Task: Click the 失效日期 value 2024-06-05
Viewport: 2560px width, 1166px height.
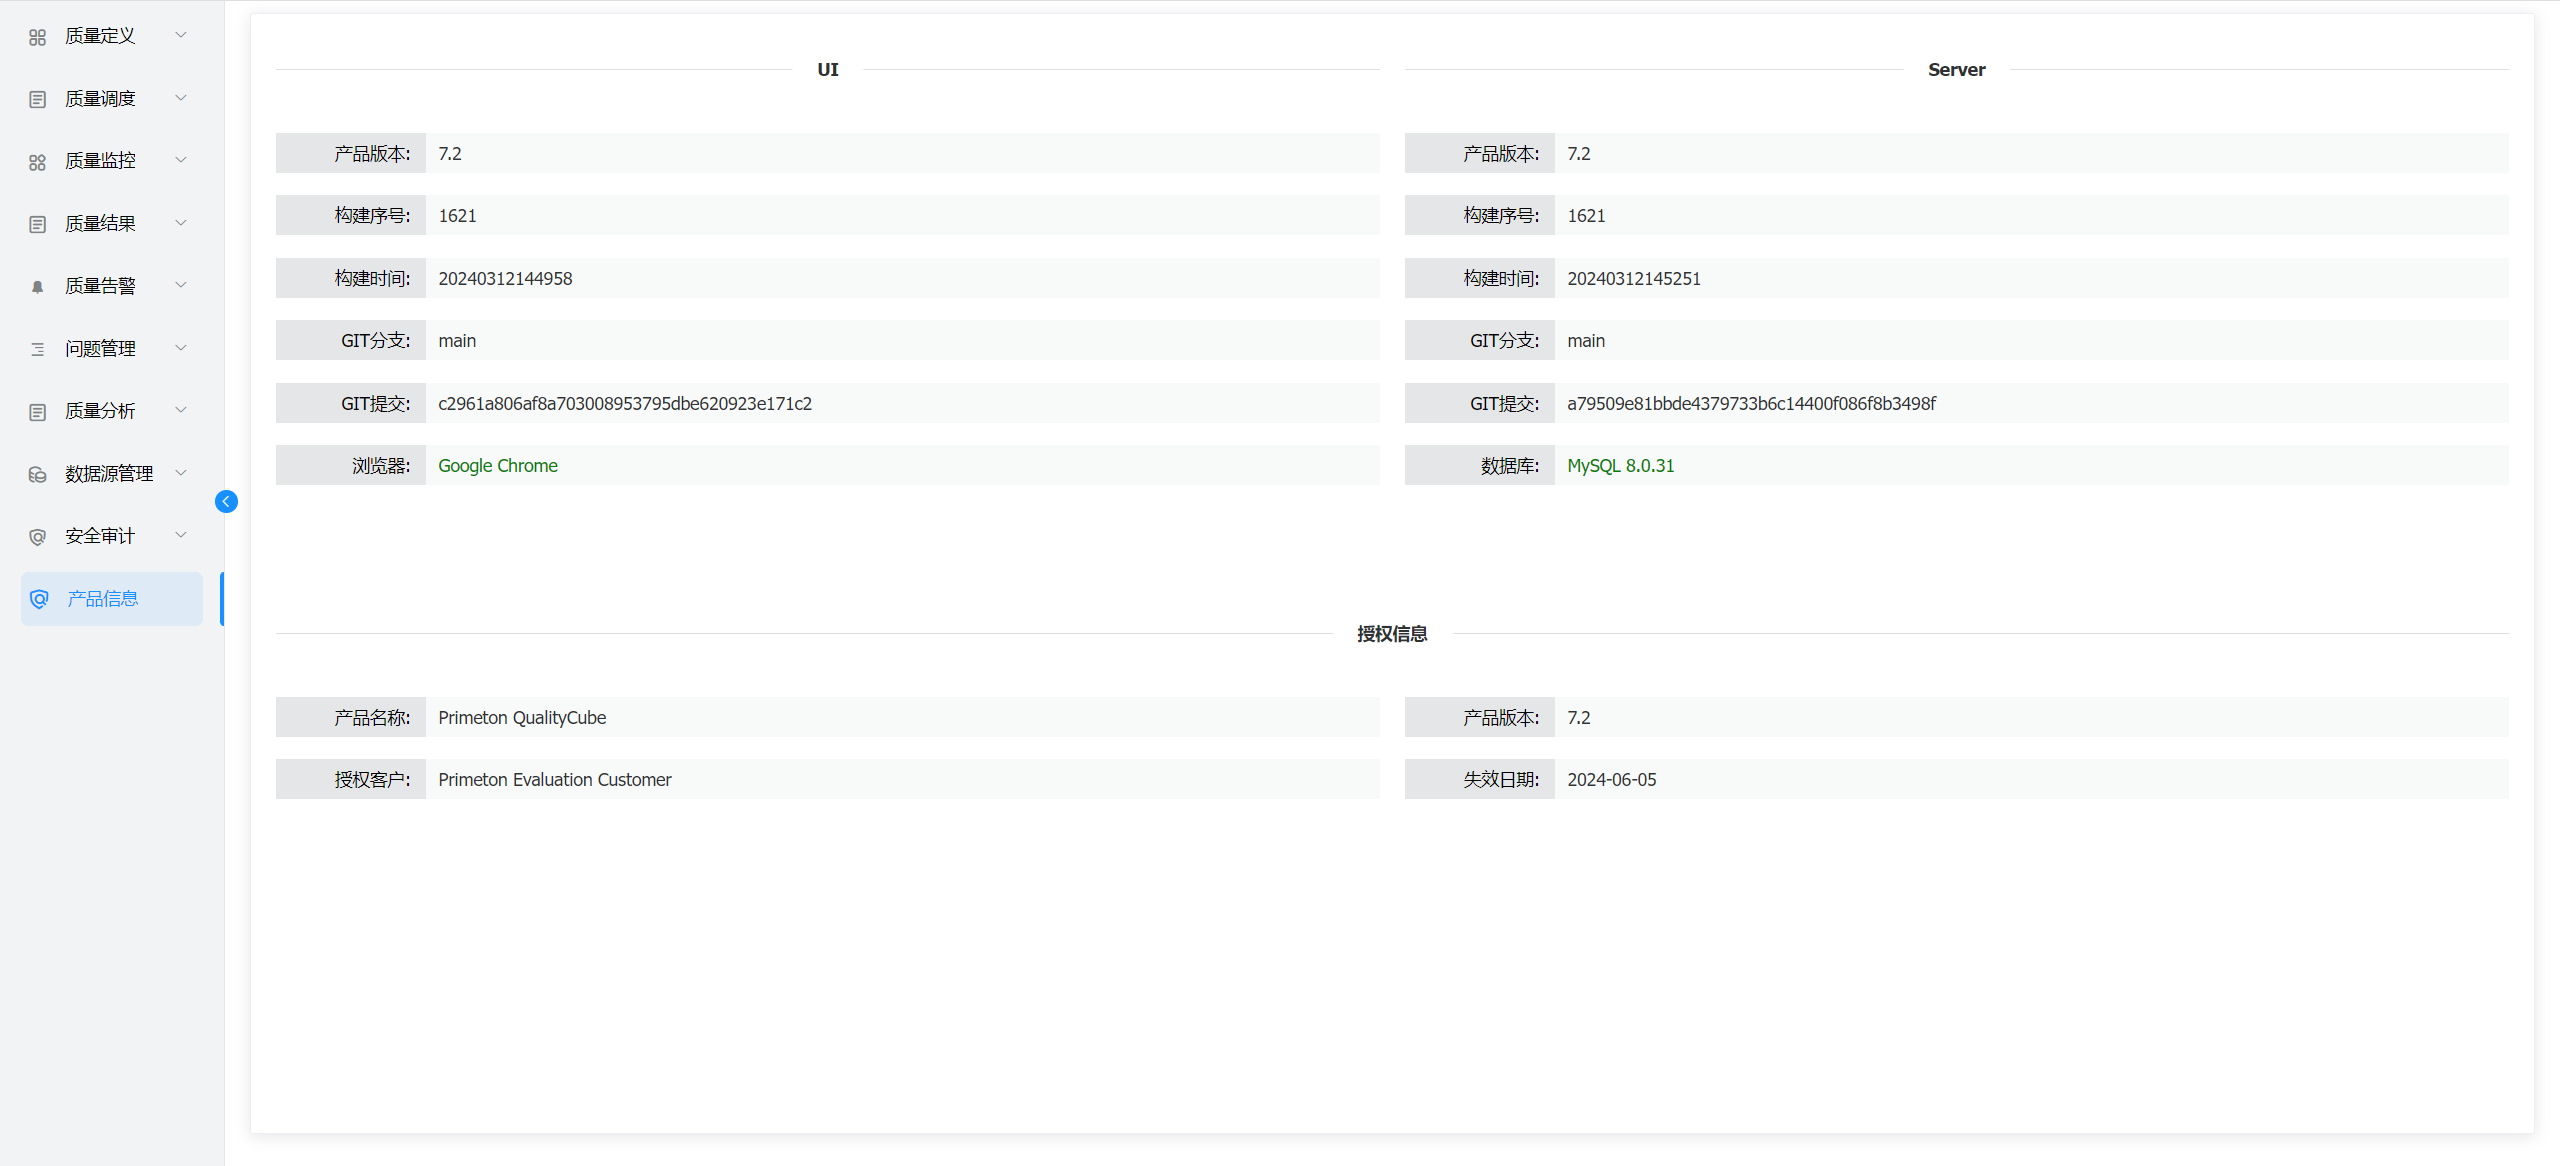Action: click(x=1611, y=780)
